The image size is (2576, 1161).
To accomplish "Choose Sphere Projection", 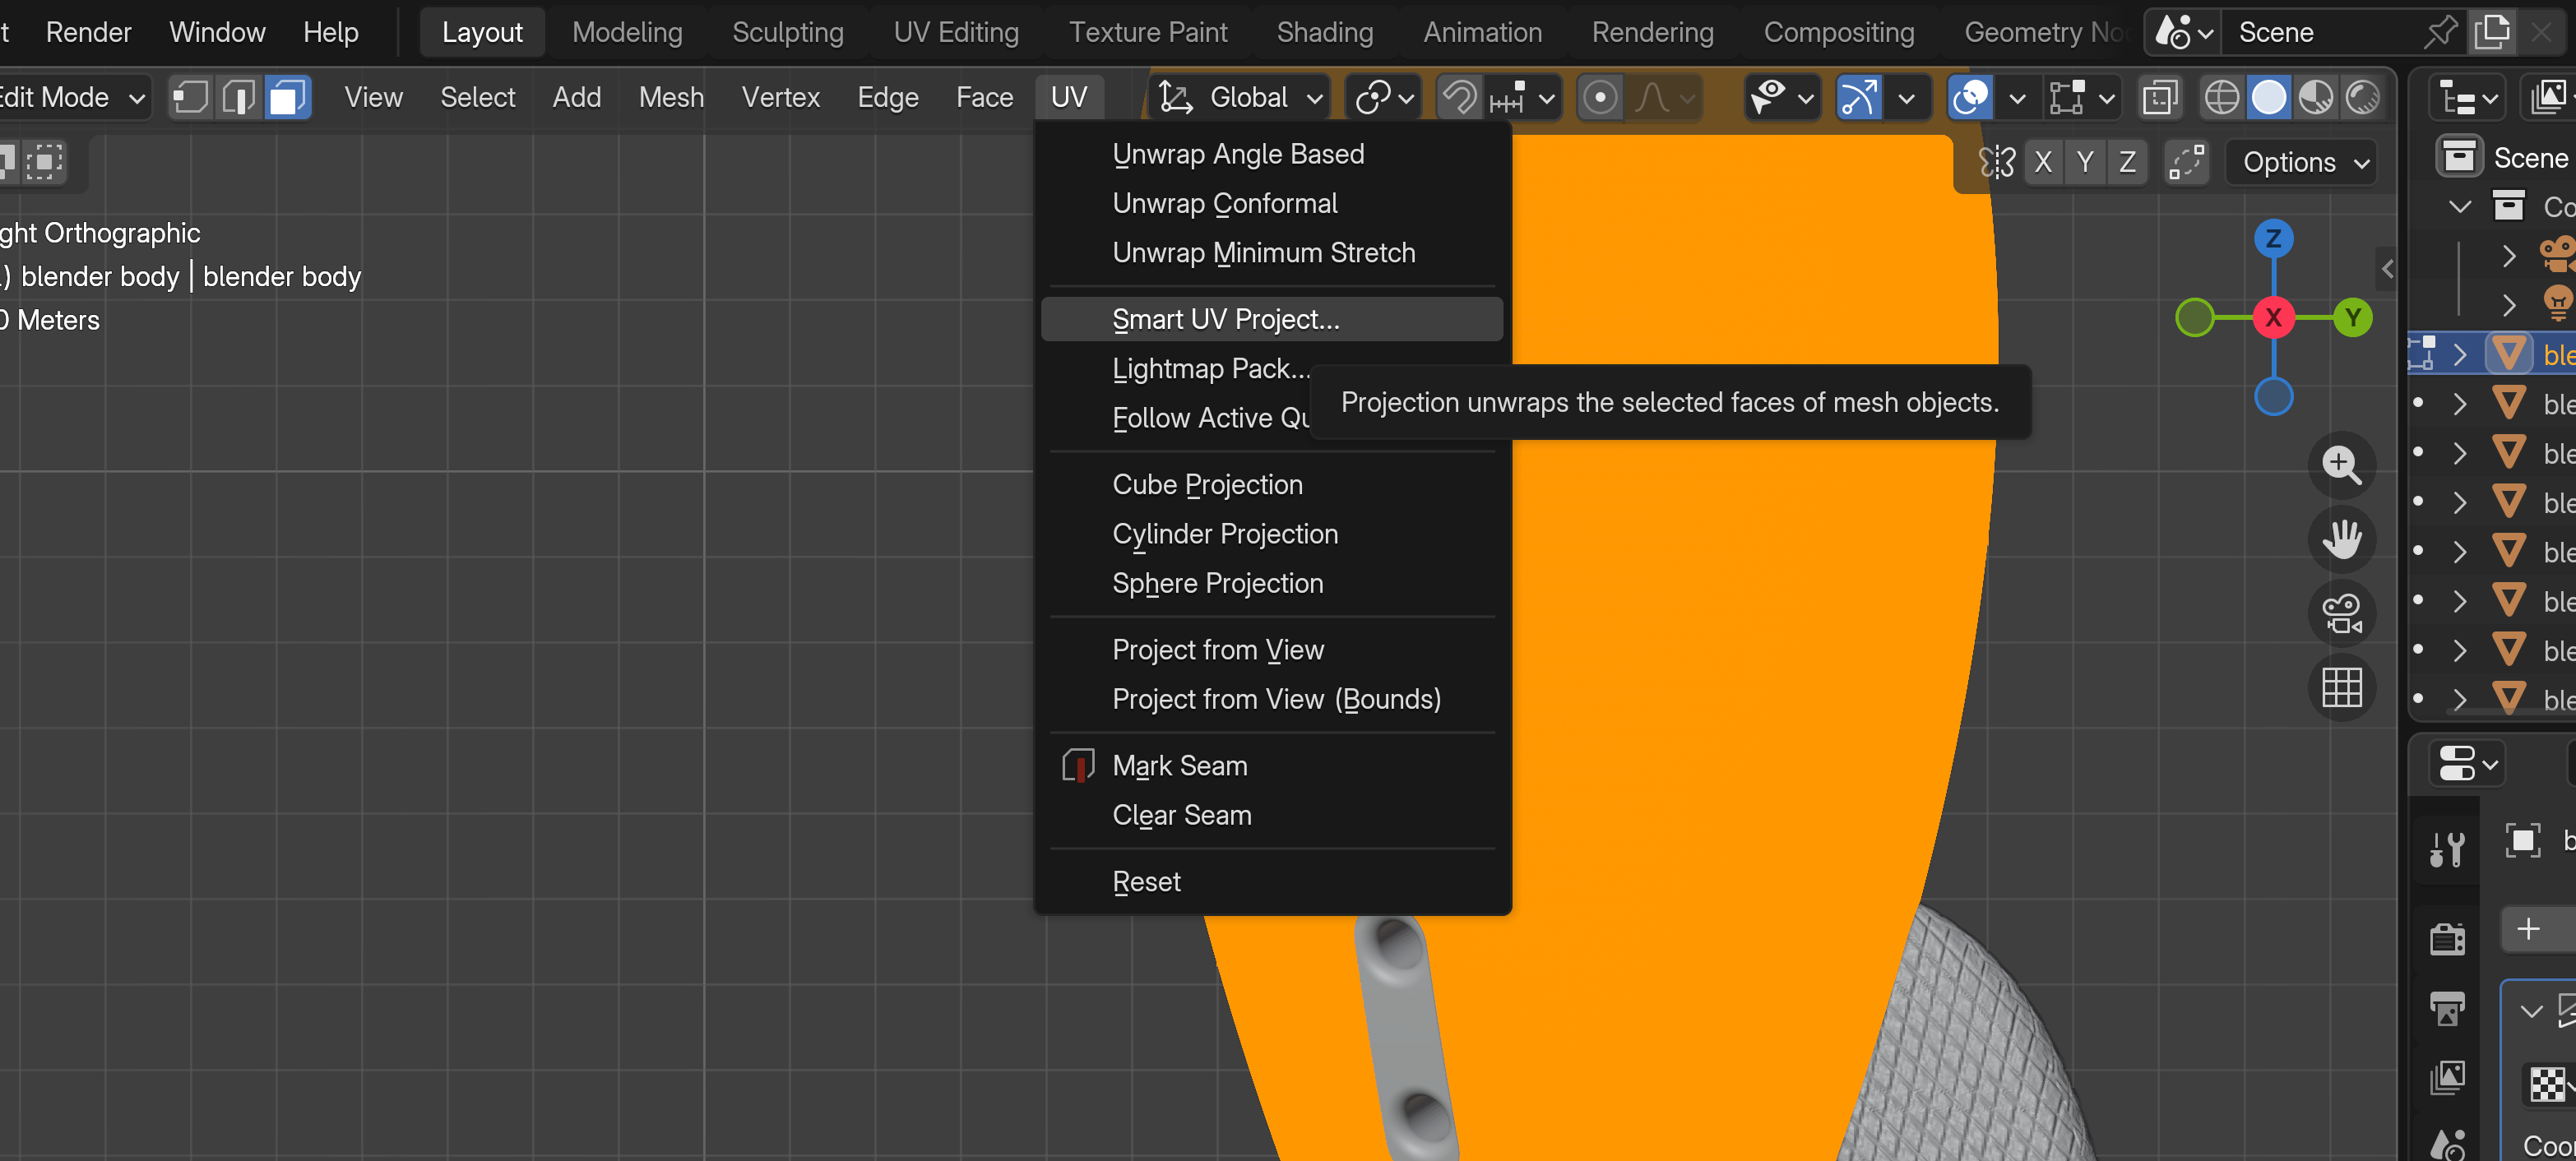I will (x=1271, y=583).
